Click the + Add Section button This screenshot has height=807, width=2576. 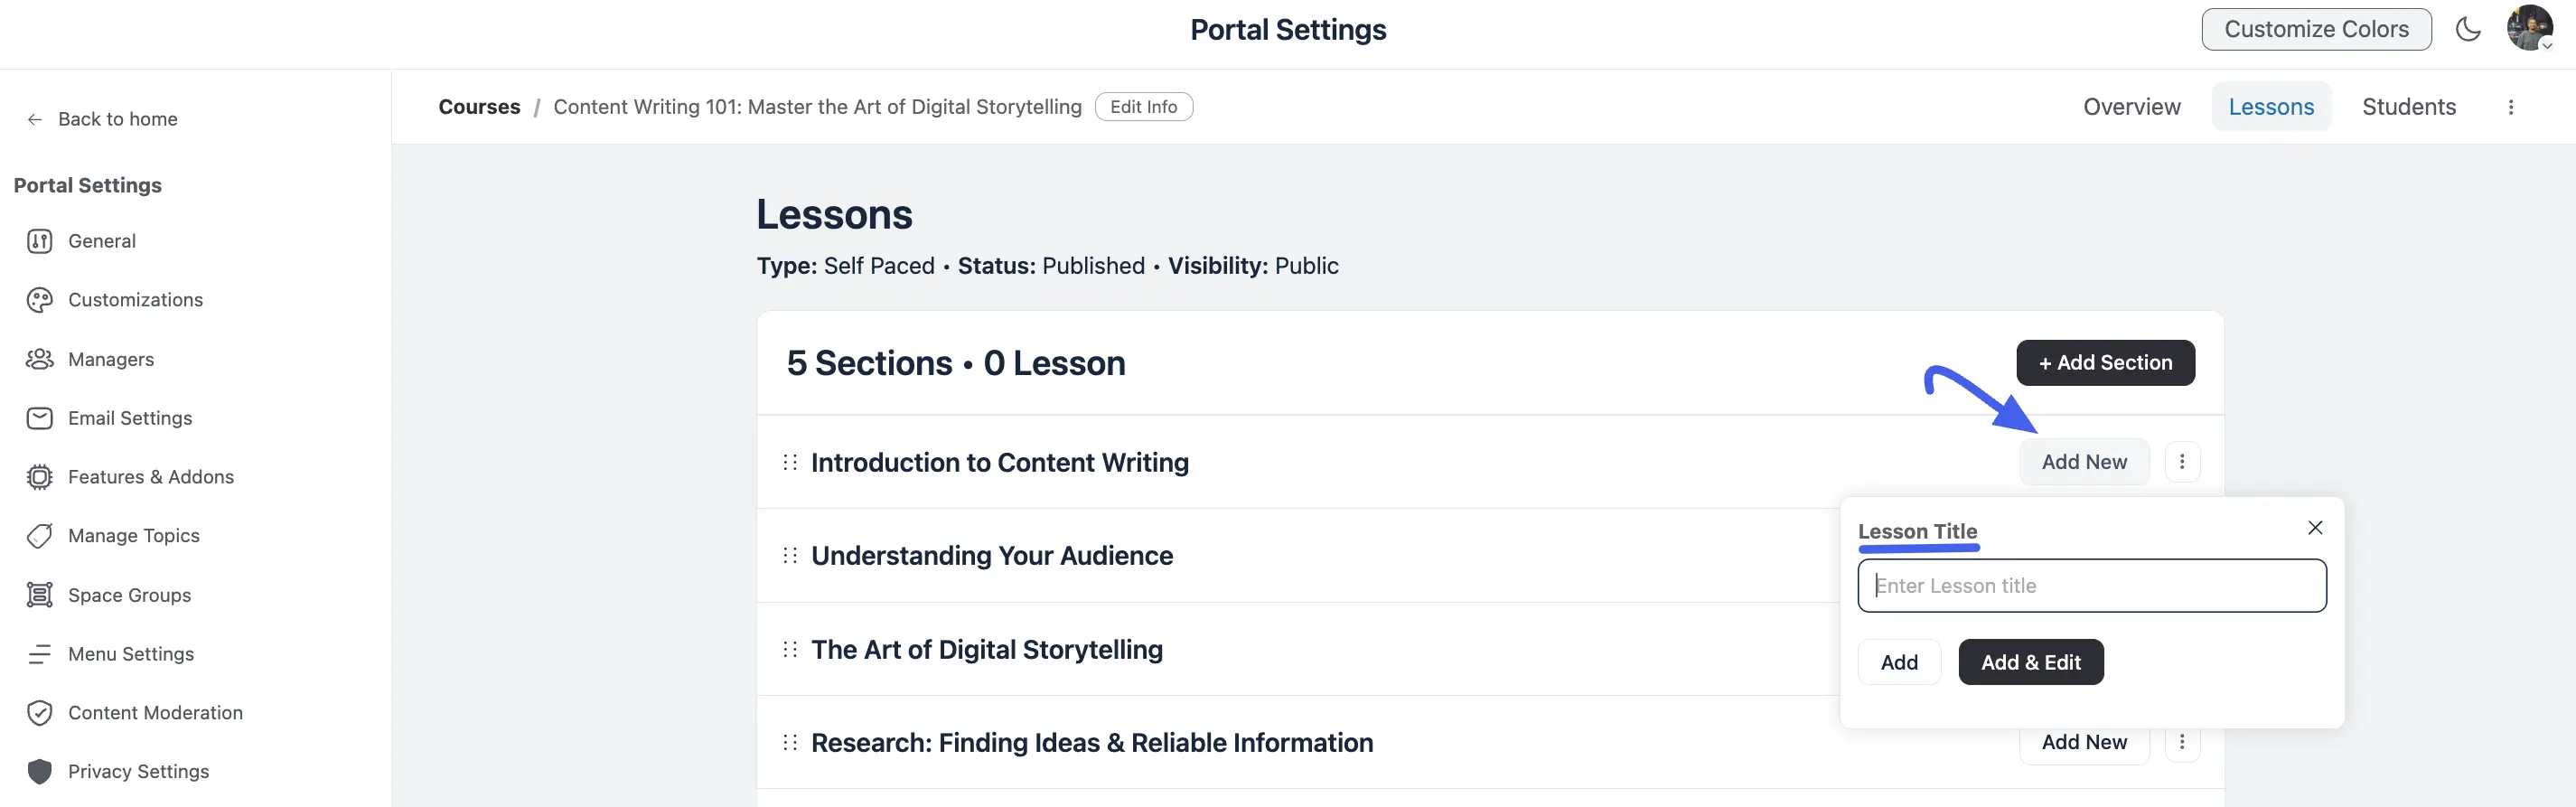(2105, 362)
